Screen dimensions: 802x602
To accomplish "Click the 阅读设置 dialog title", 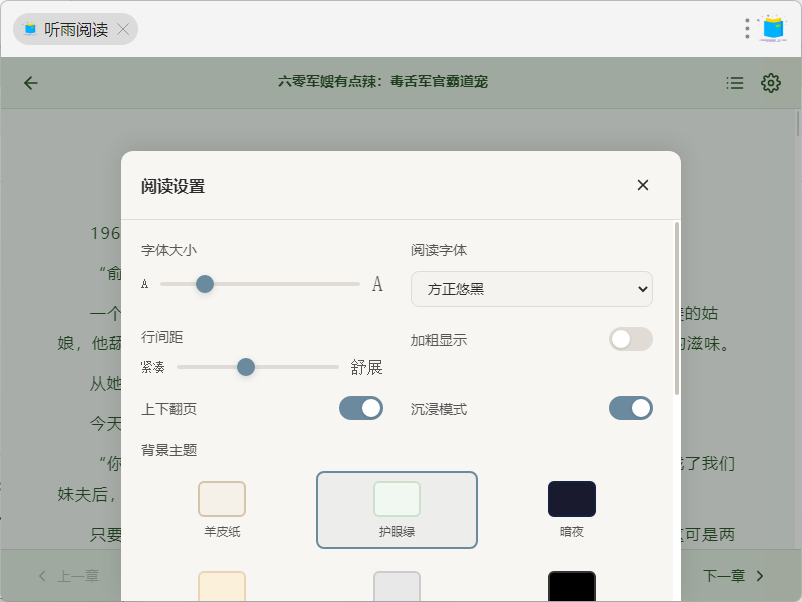I will [173, 186].
